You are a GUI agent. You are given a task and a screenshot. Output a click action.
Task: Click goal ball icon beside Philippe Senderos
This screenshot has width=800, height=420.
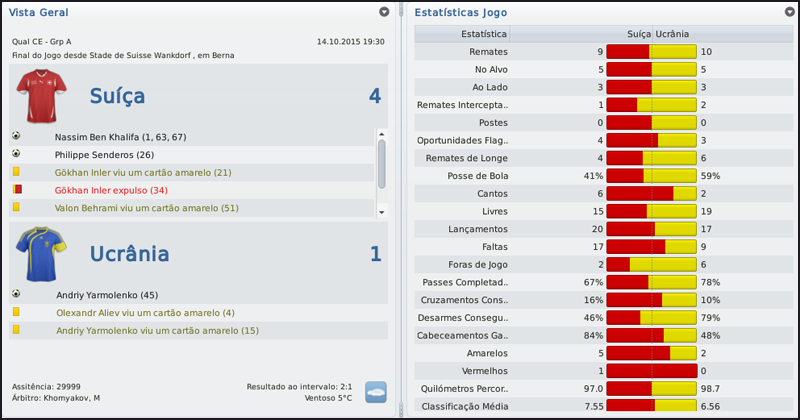click(x=16, y=154)
